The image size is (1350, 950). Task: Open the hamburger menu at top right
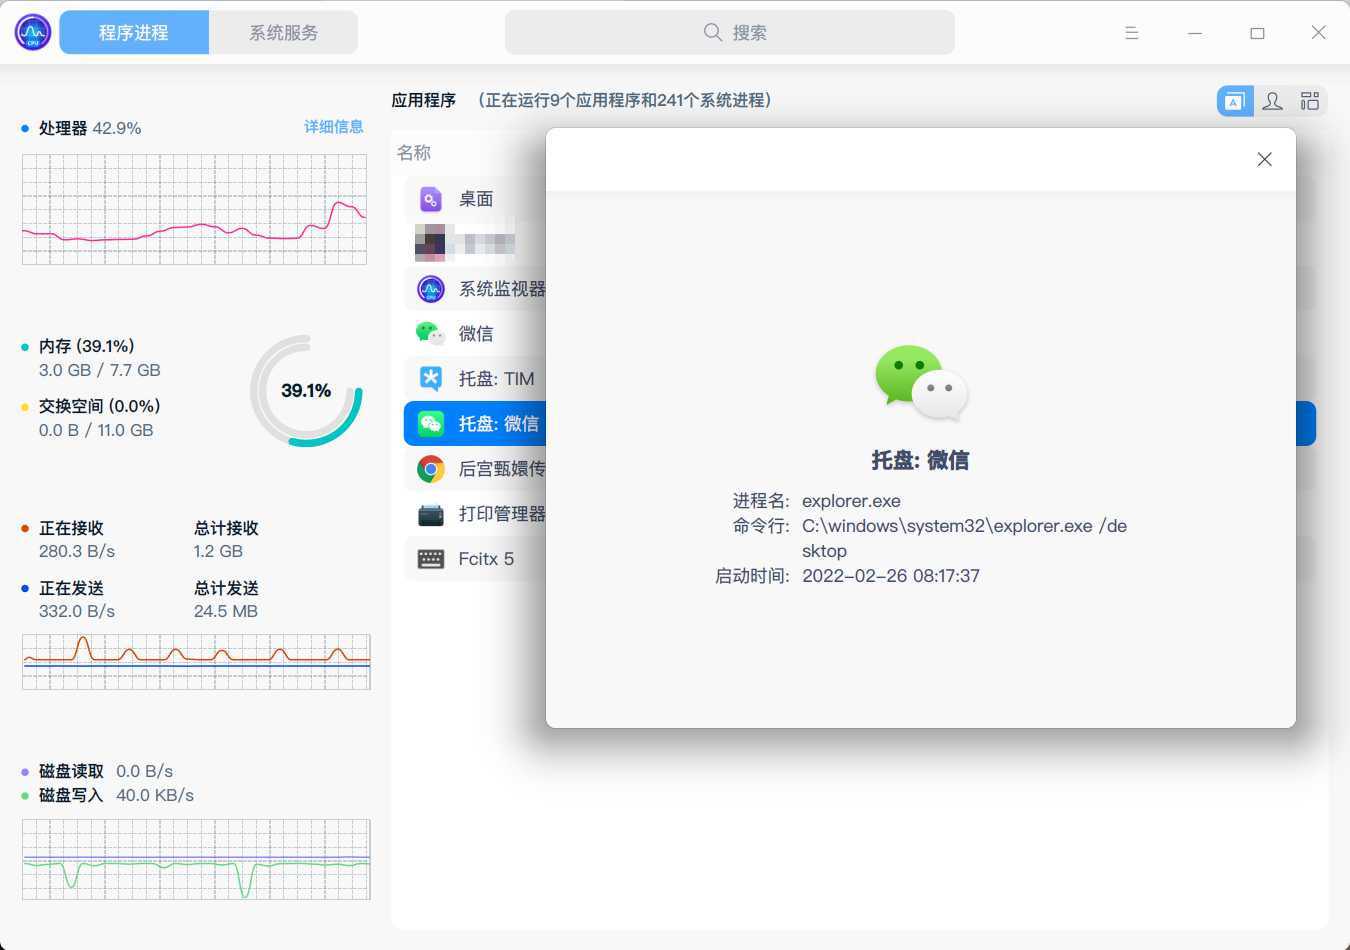[x=1131, y=32]
